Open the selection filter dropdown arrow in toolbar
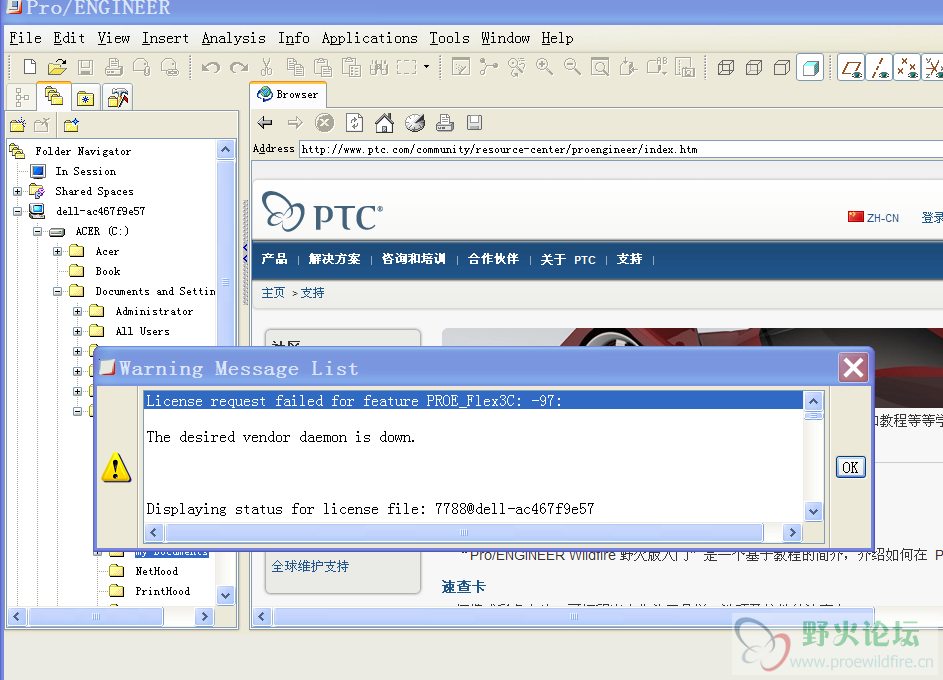 click(426, 67)
